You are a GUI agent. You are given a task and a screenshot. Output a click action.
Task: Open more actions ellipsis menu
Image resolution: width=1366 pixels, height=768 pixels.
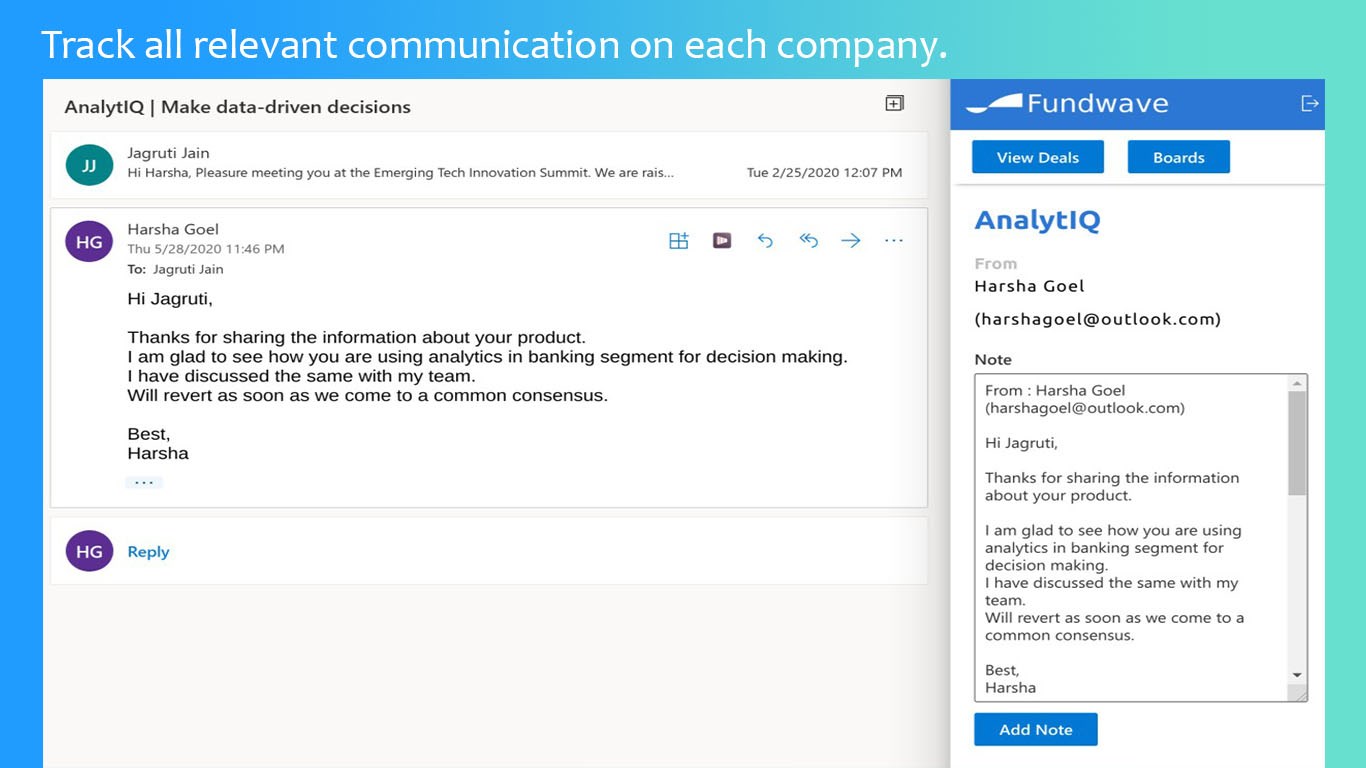(x=894, y=241)
